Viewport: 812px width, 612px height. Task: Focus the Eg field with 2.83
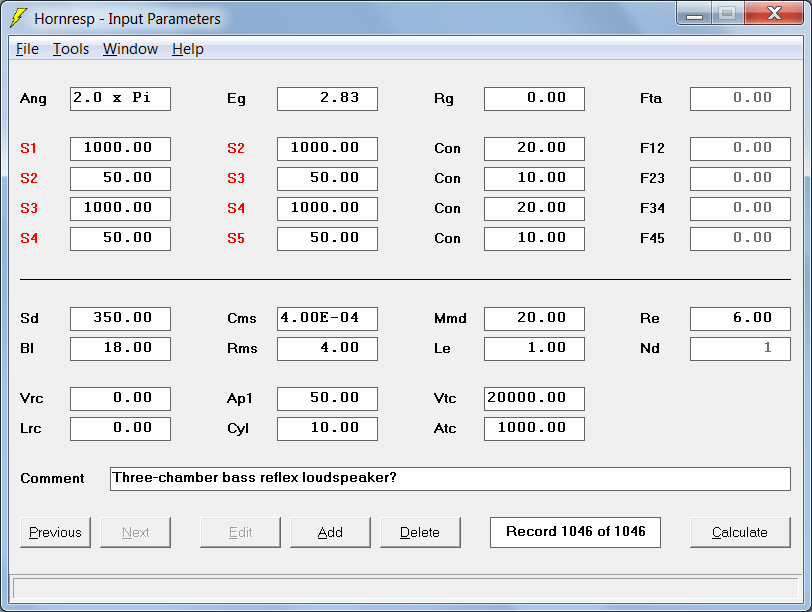pyautogui.click(x=327, y=99)
